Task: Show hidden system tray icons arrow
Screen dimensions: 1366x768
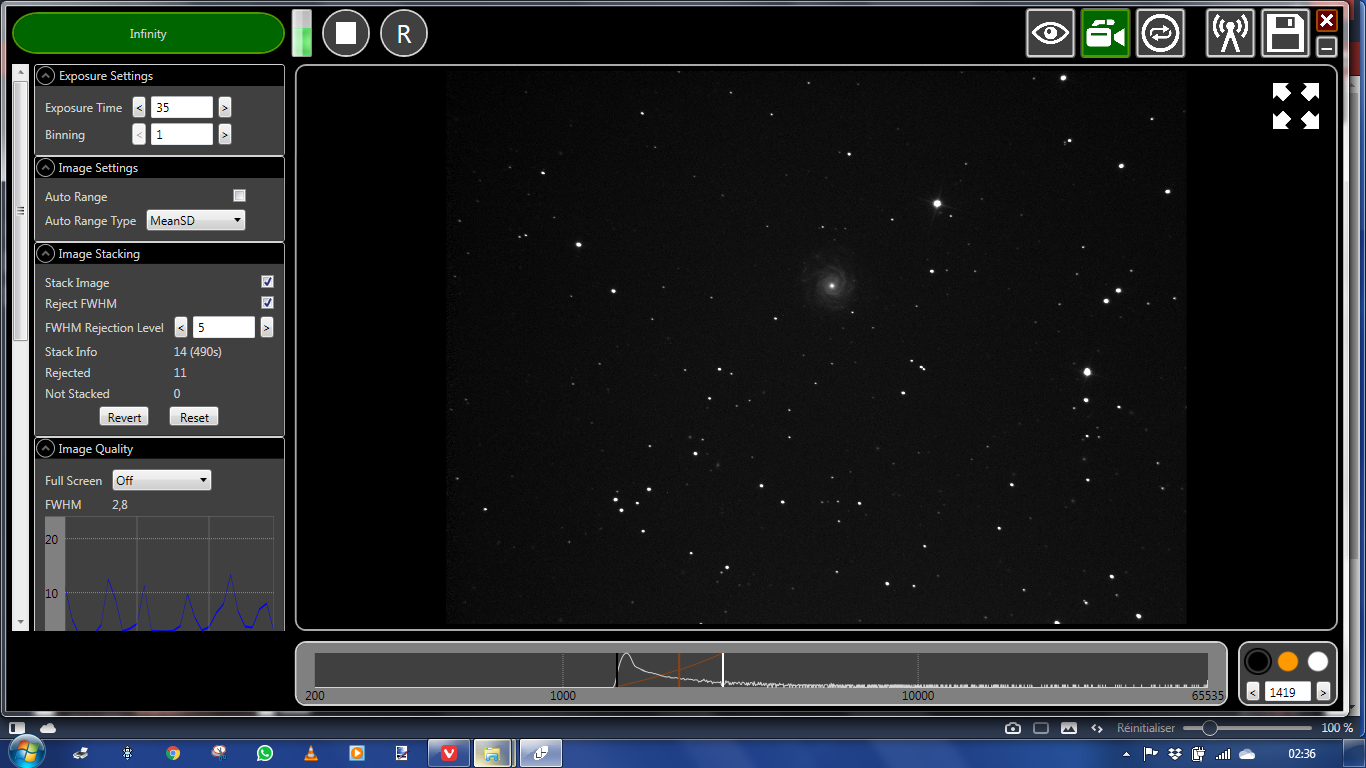Action: click(x=1127, y=753)
